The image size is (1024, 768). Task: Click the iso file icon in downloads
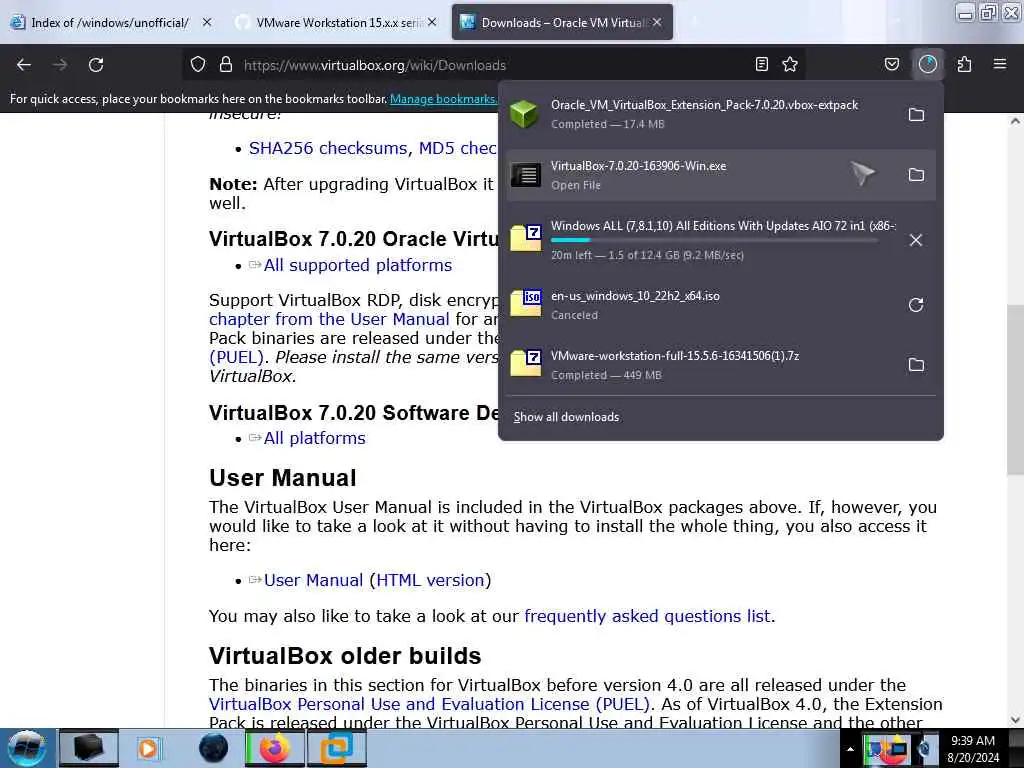(x=526, y=302)
